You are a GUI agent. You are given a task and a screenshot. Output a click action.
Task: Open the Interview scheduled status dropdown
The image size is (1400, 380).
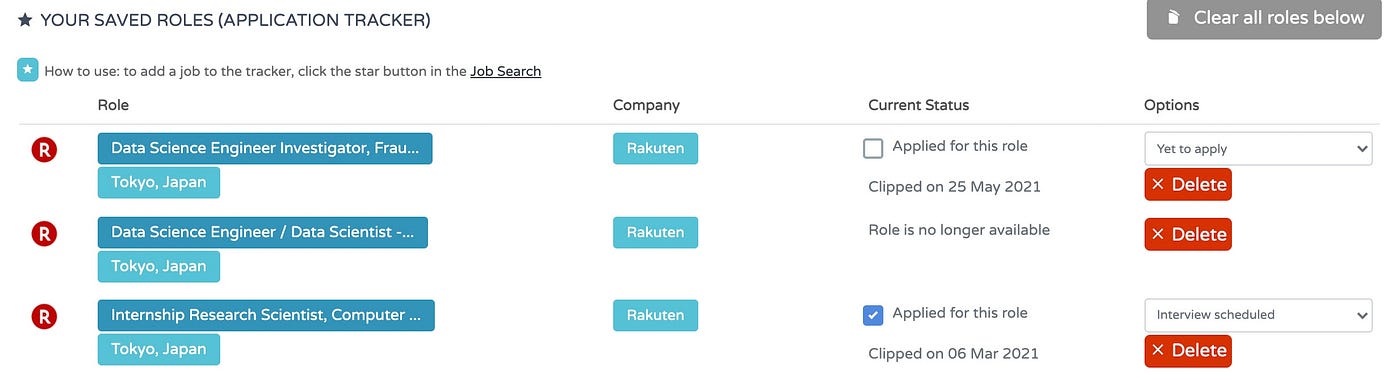pyautogui.click(x=1258, y=314)
